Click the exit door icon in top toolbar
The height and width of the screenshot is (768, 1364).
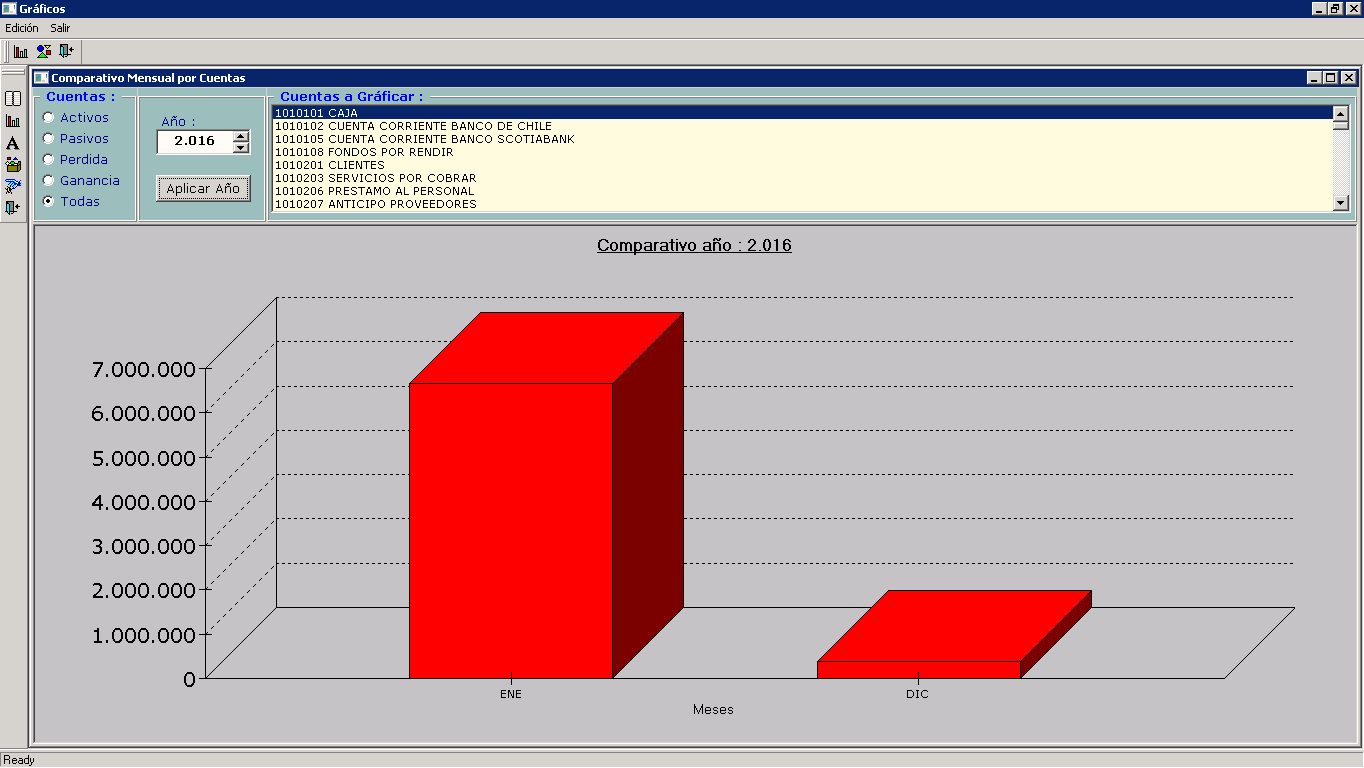66,51
